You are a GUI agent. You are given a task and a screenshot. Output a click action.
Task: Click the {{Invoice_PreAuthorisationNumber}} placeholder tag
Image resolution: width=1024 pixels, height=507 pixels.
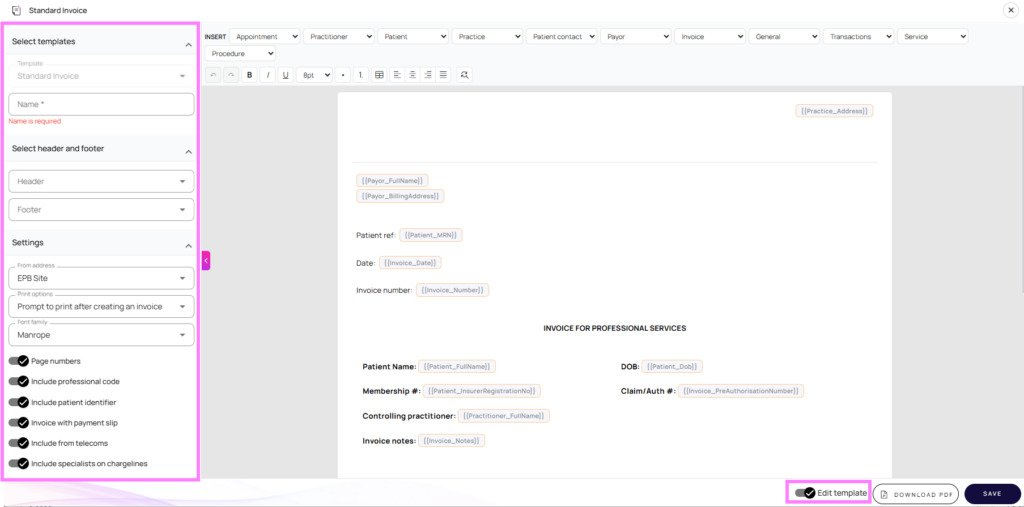pyautogui.click(x=741, y=391)
